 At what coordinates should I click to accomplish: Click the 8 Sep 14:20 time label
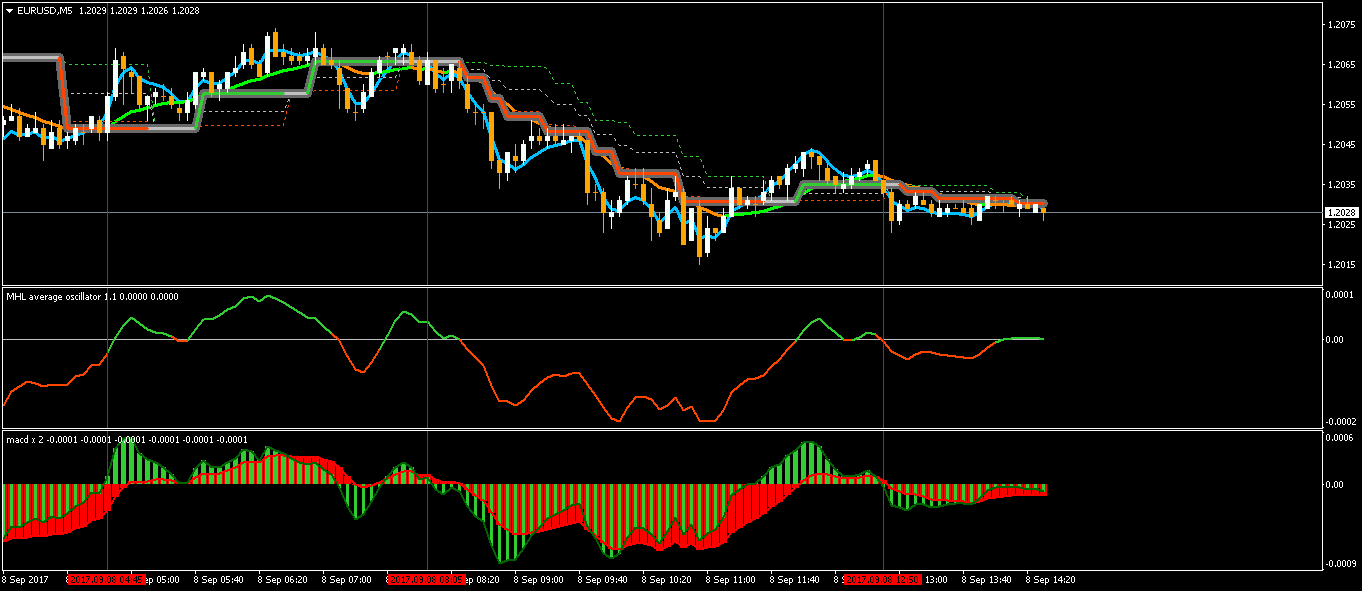[1051, 579]
